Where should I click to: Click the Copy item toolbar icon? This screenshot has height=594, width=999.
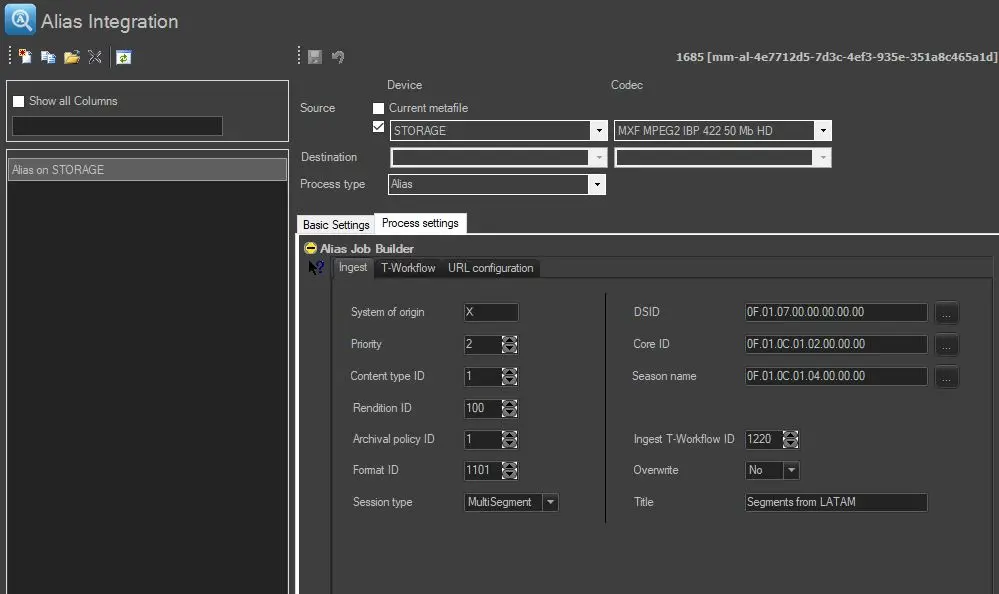tap(48, 57)
